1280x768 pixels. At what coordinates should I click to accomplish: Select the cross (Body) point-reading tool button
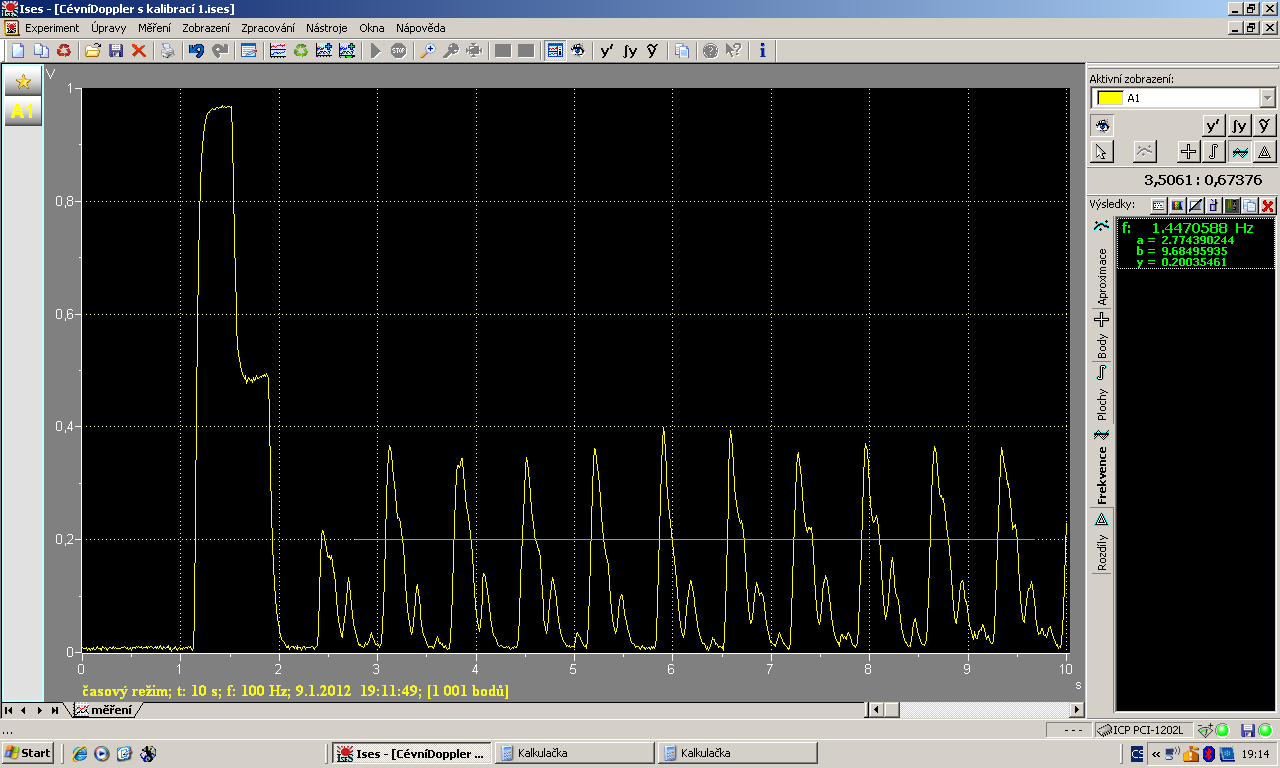tap(1188, 151)
